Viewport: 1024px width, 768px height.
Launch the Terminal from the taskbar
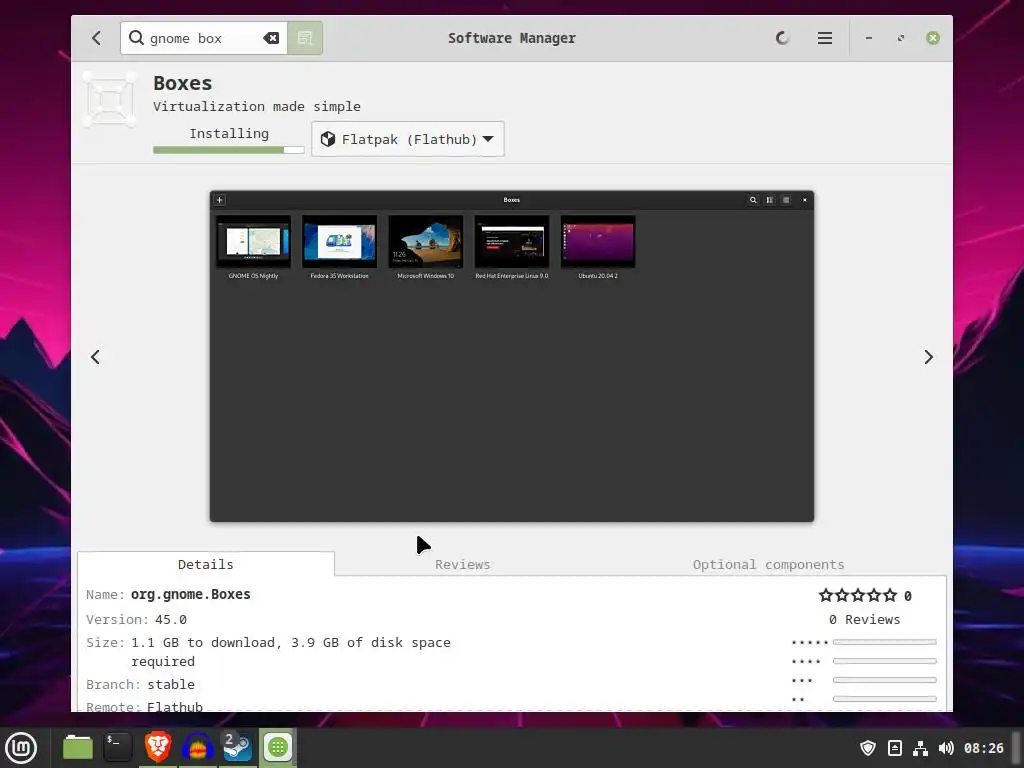pyautogui.click(x=118, y=747)
